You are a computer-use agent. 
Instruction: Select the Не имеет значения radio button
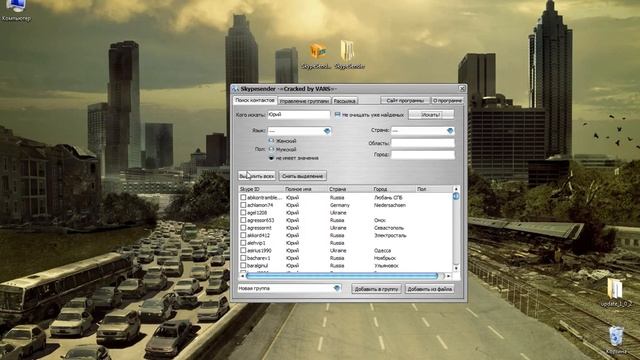[271, 158]
